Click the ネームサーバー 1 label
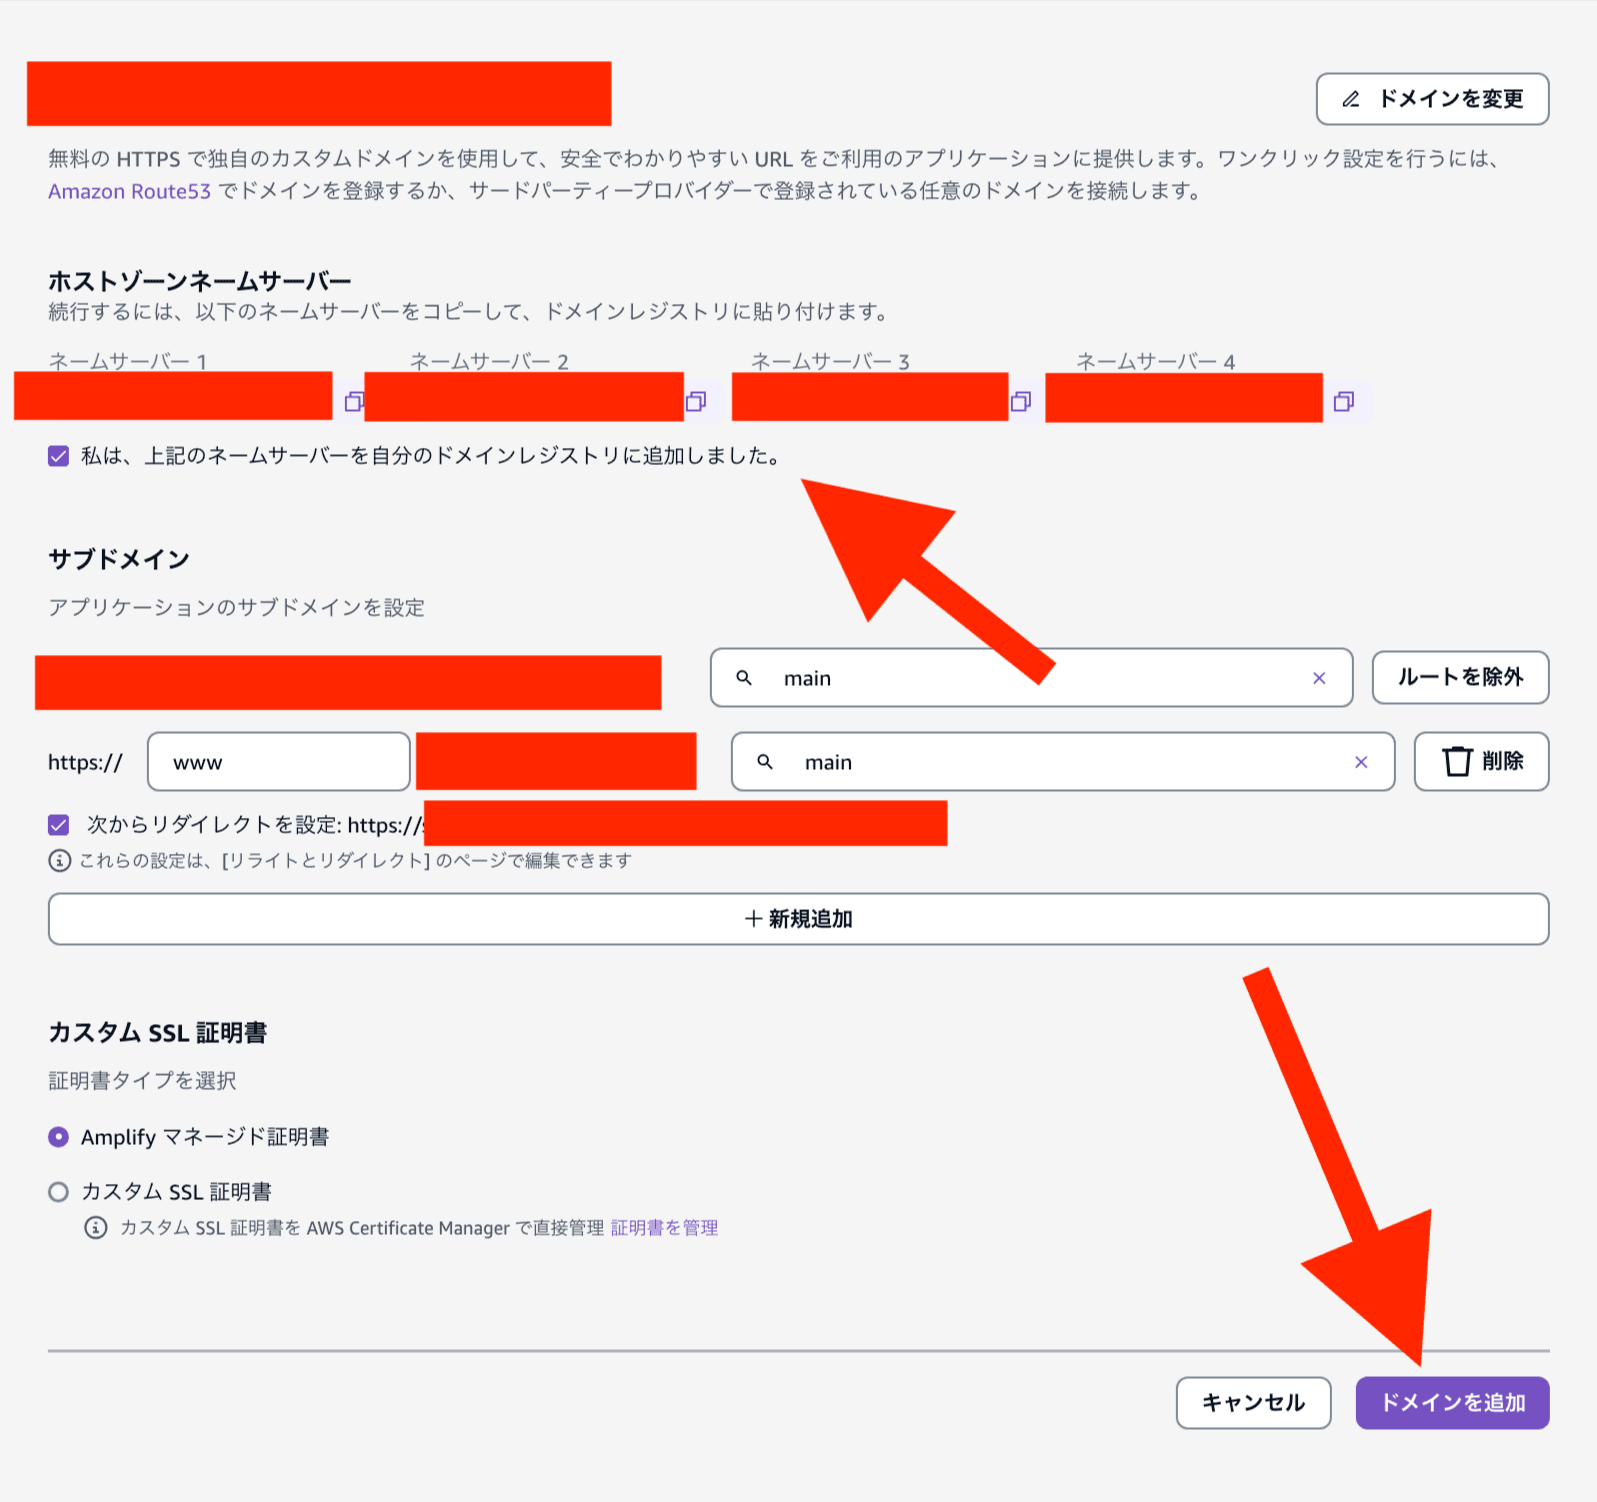The image size is (1597, 1502). point(128,361)
